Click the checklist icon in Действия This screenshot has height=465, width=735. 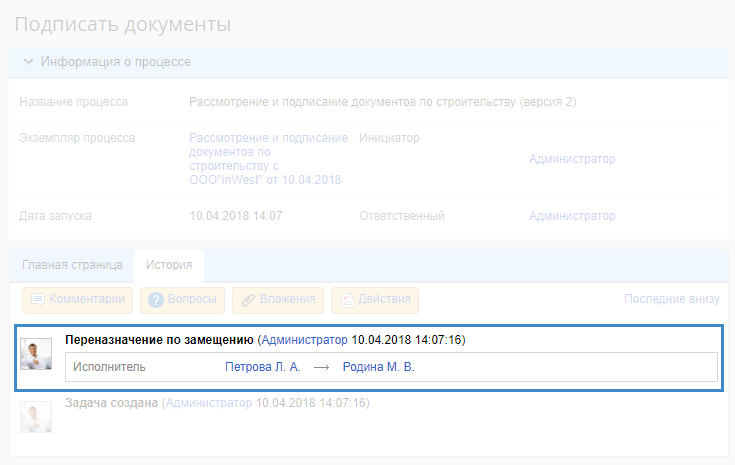pyautogui.click(x=347, y=300)
